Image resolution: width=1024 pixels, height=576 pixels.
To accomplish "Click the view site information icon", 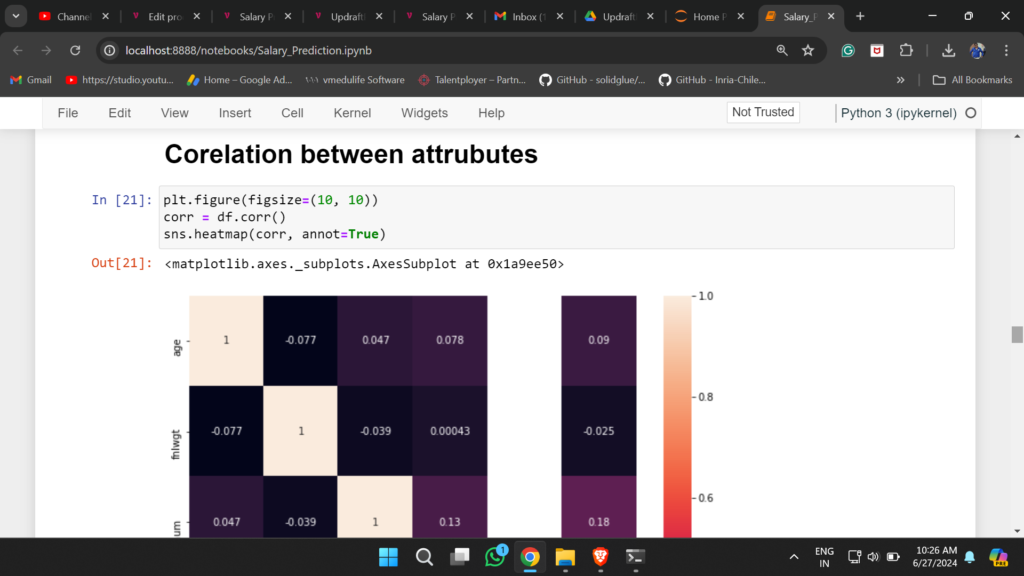I will click(x=110, y=50).
